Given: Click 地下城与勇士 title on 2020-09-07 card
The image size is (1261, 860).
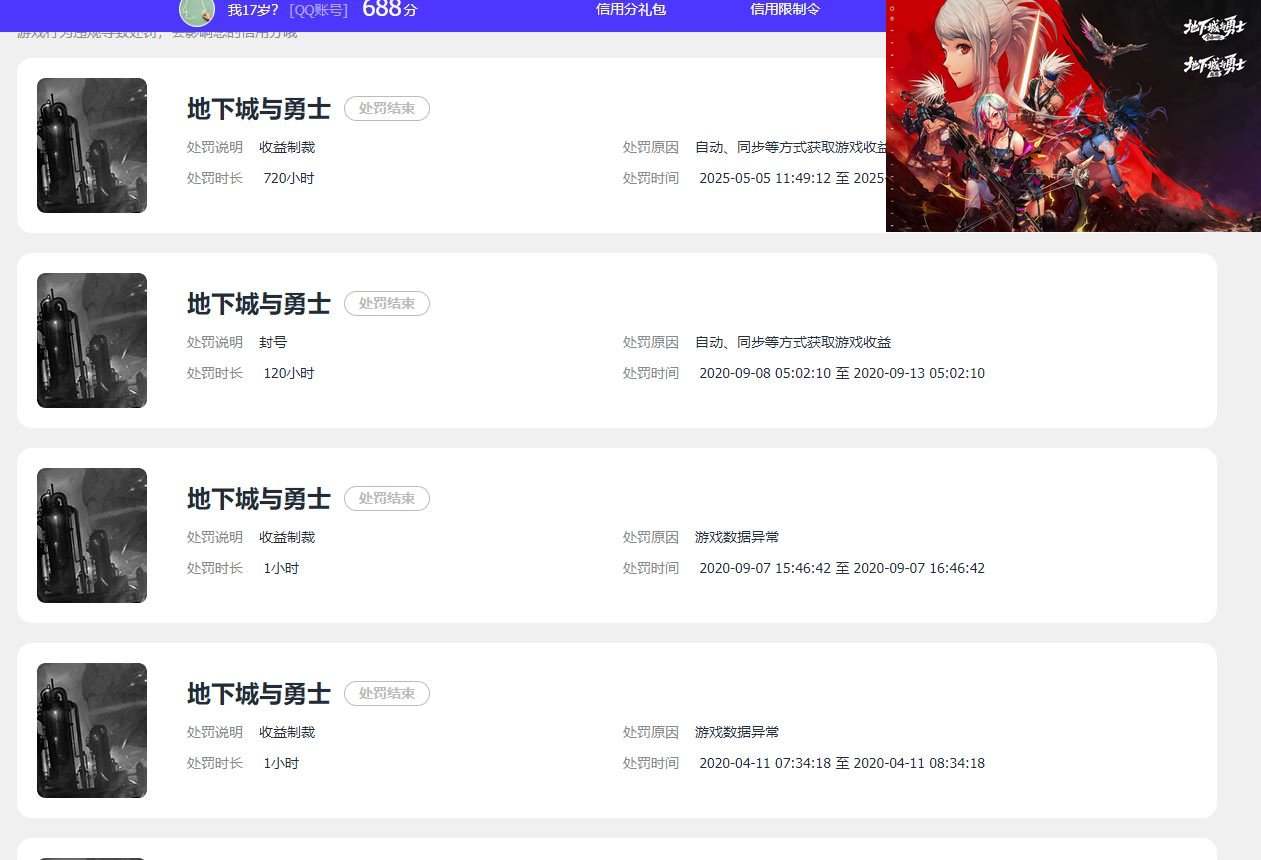Looking at the screenshot, I should pyautogui.click(x=259, y=499).
